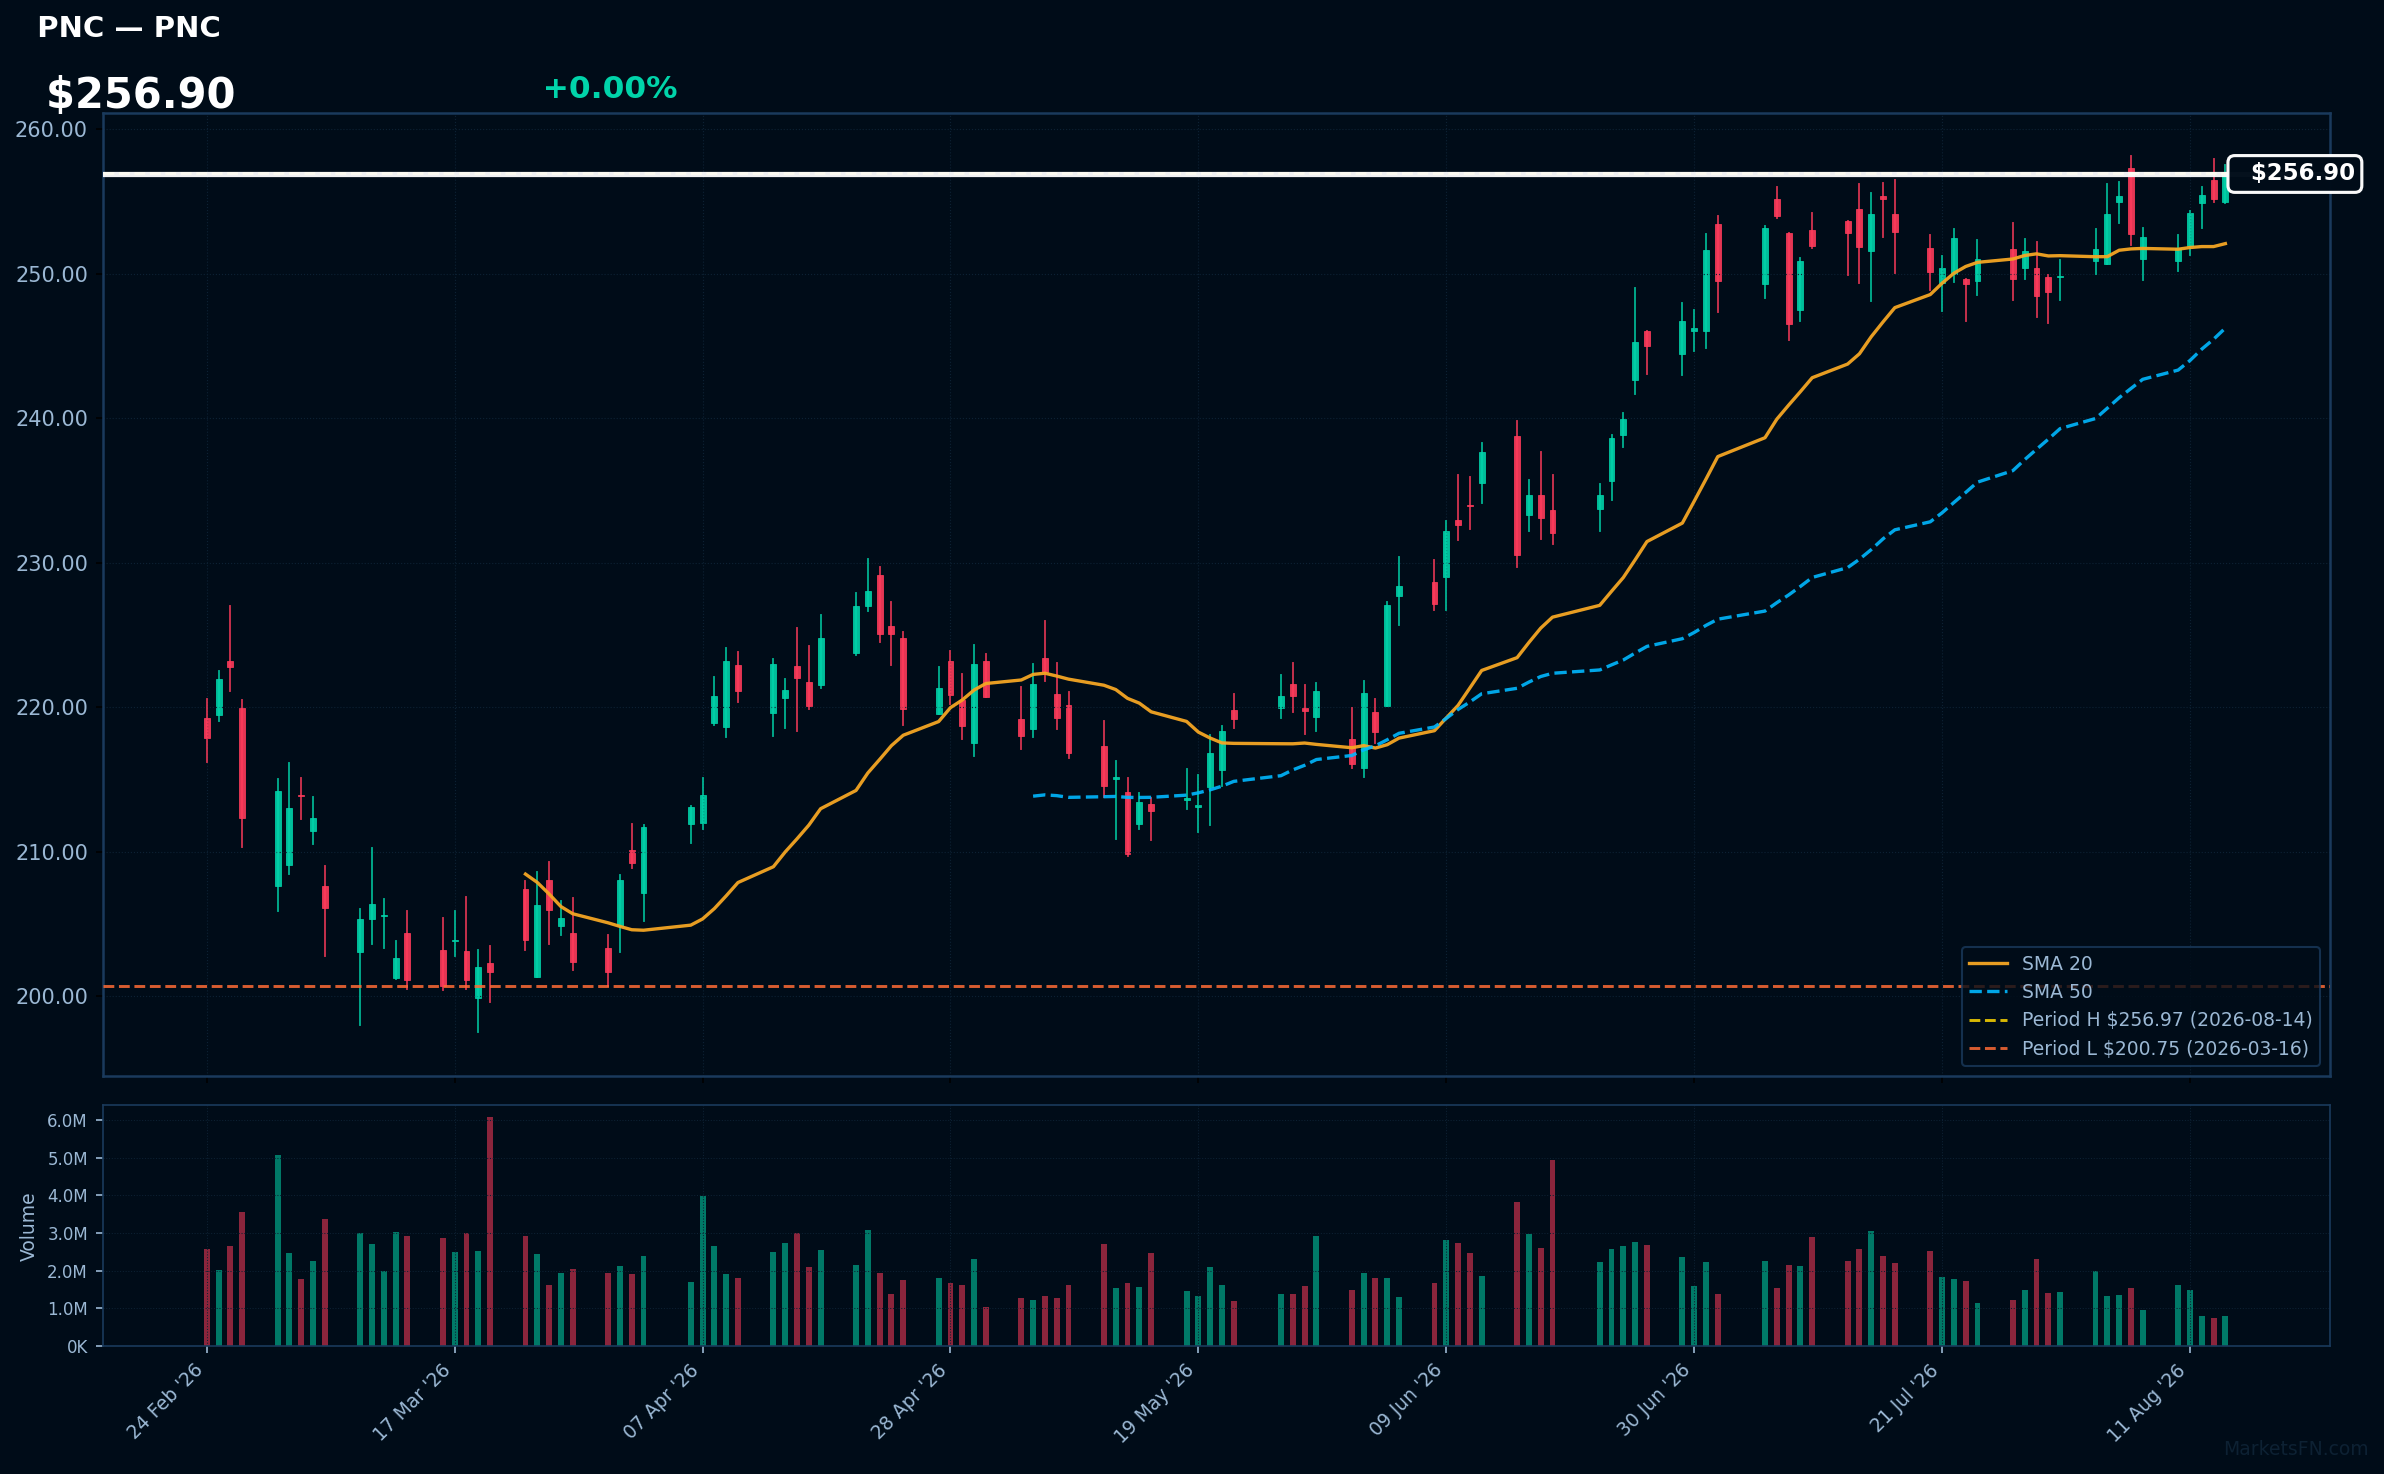Click the 17 Mar '26 date label
The width and height of the screenshot is (2384, 1474).
412,1401
